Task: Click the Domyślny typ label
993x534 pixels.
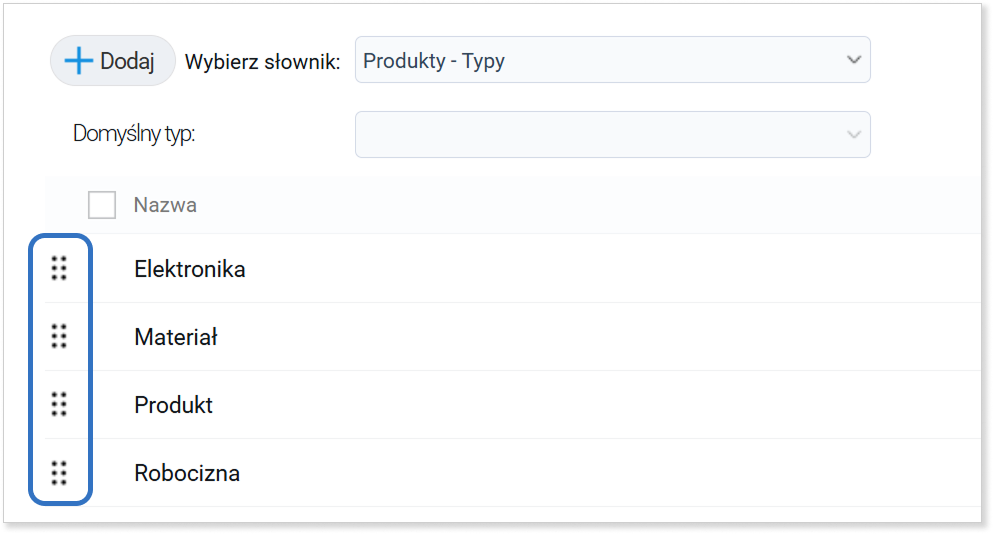Action: pyautogui.click(x=134, y=134)
